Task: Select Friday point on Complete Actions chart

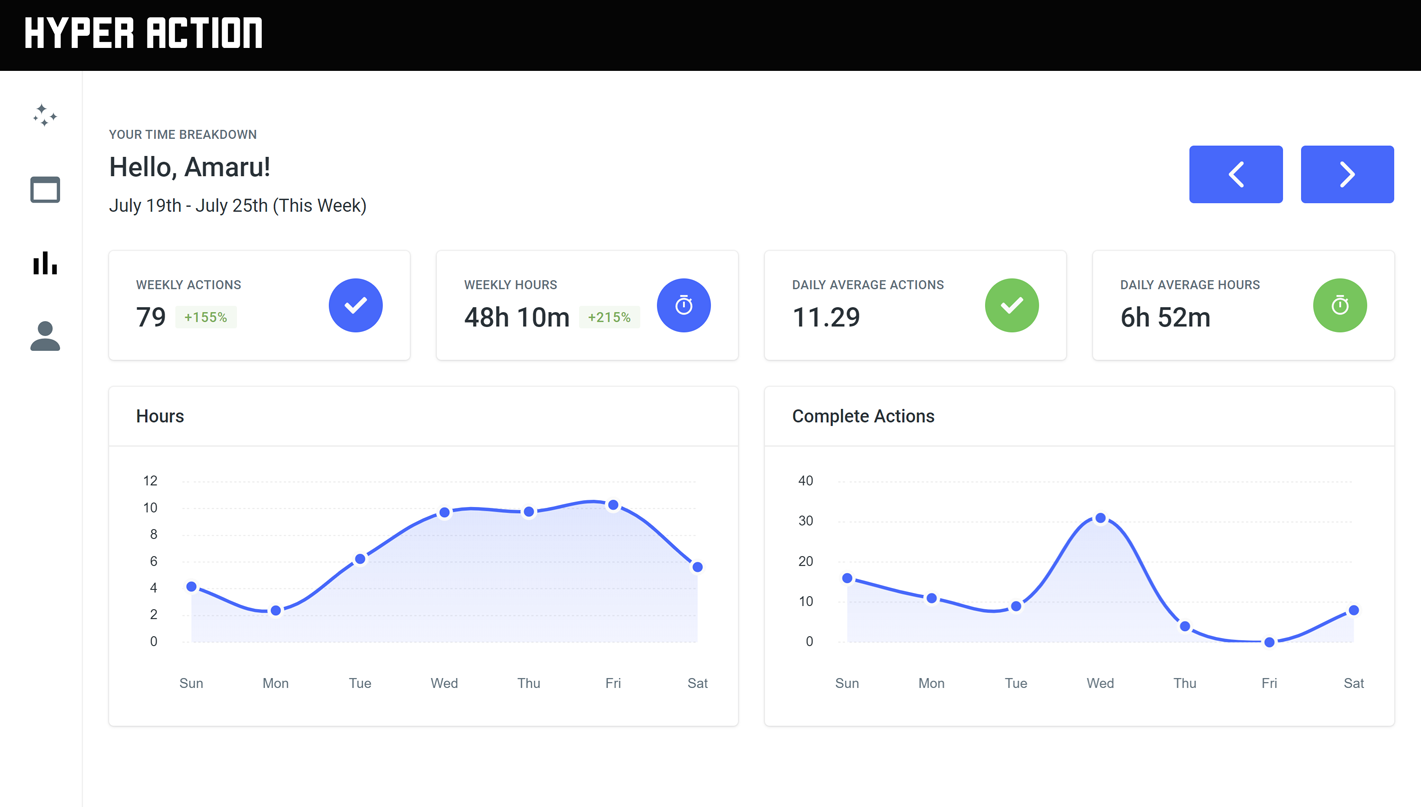Action: (x=1269, y=642)
